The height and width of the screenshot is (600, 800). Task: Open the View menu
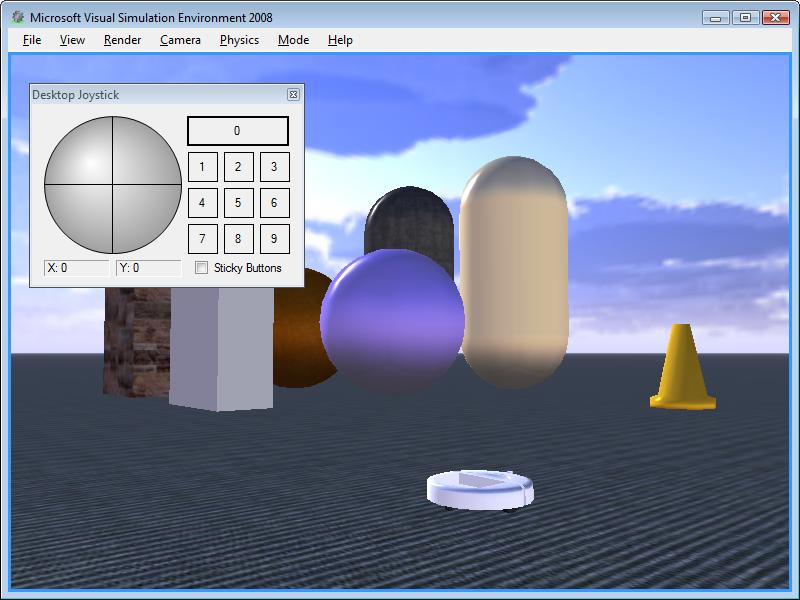point(72,40)
